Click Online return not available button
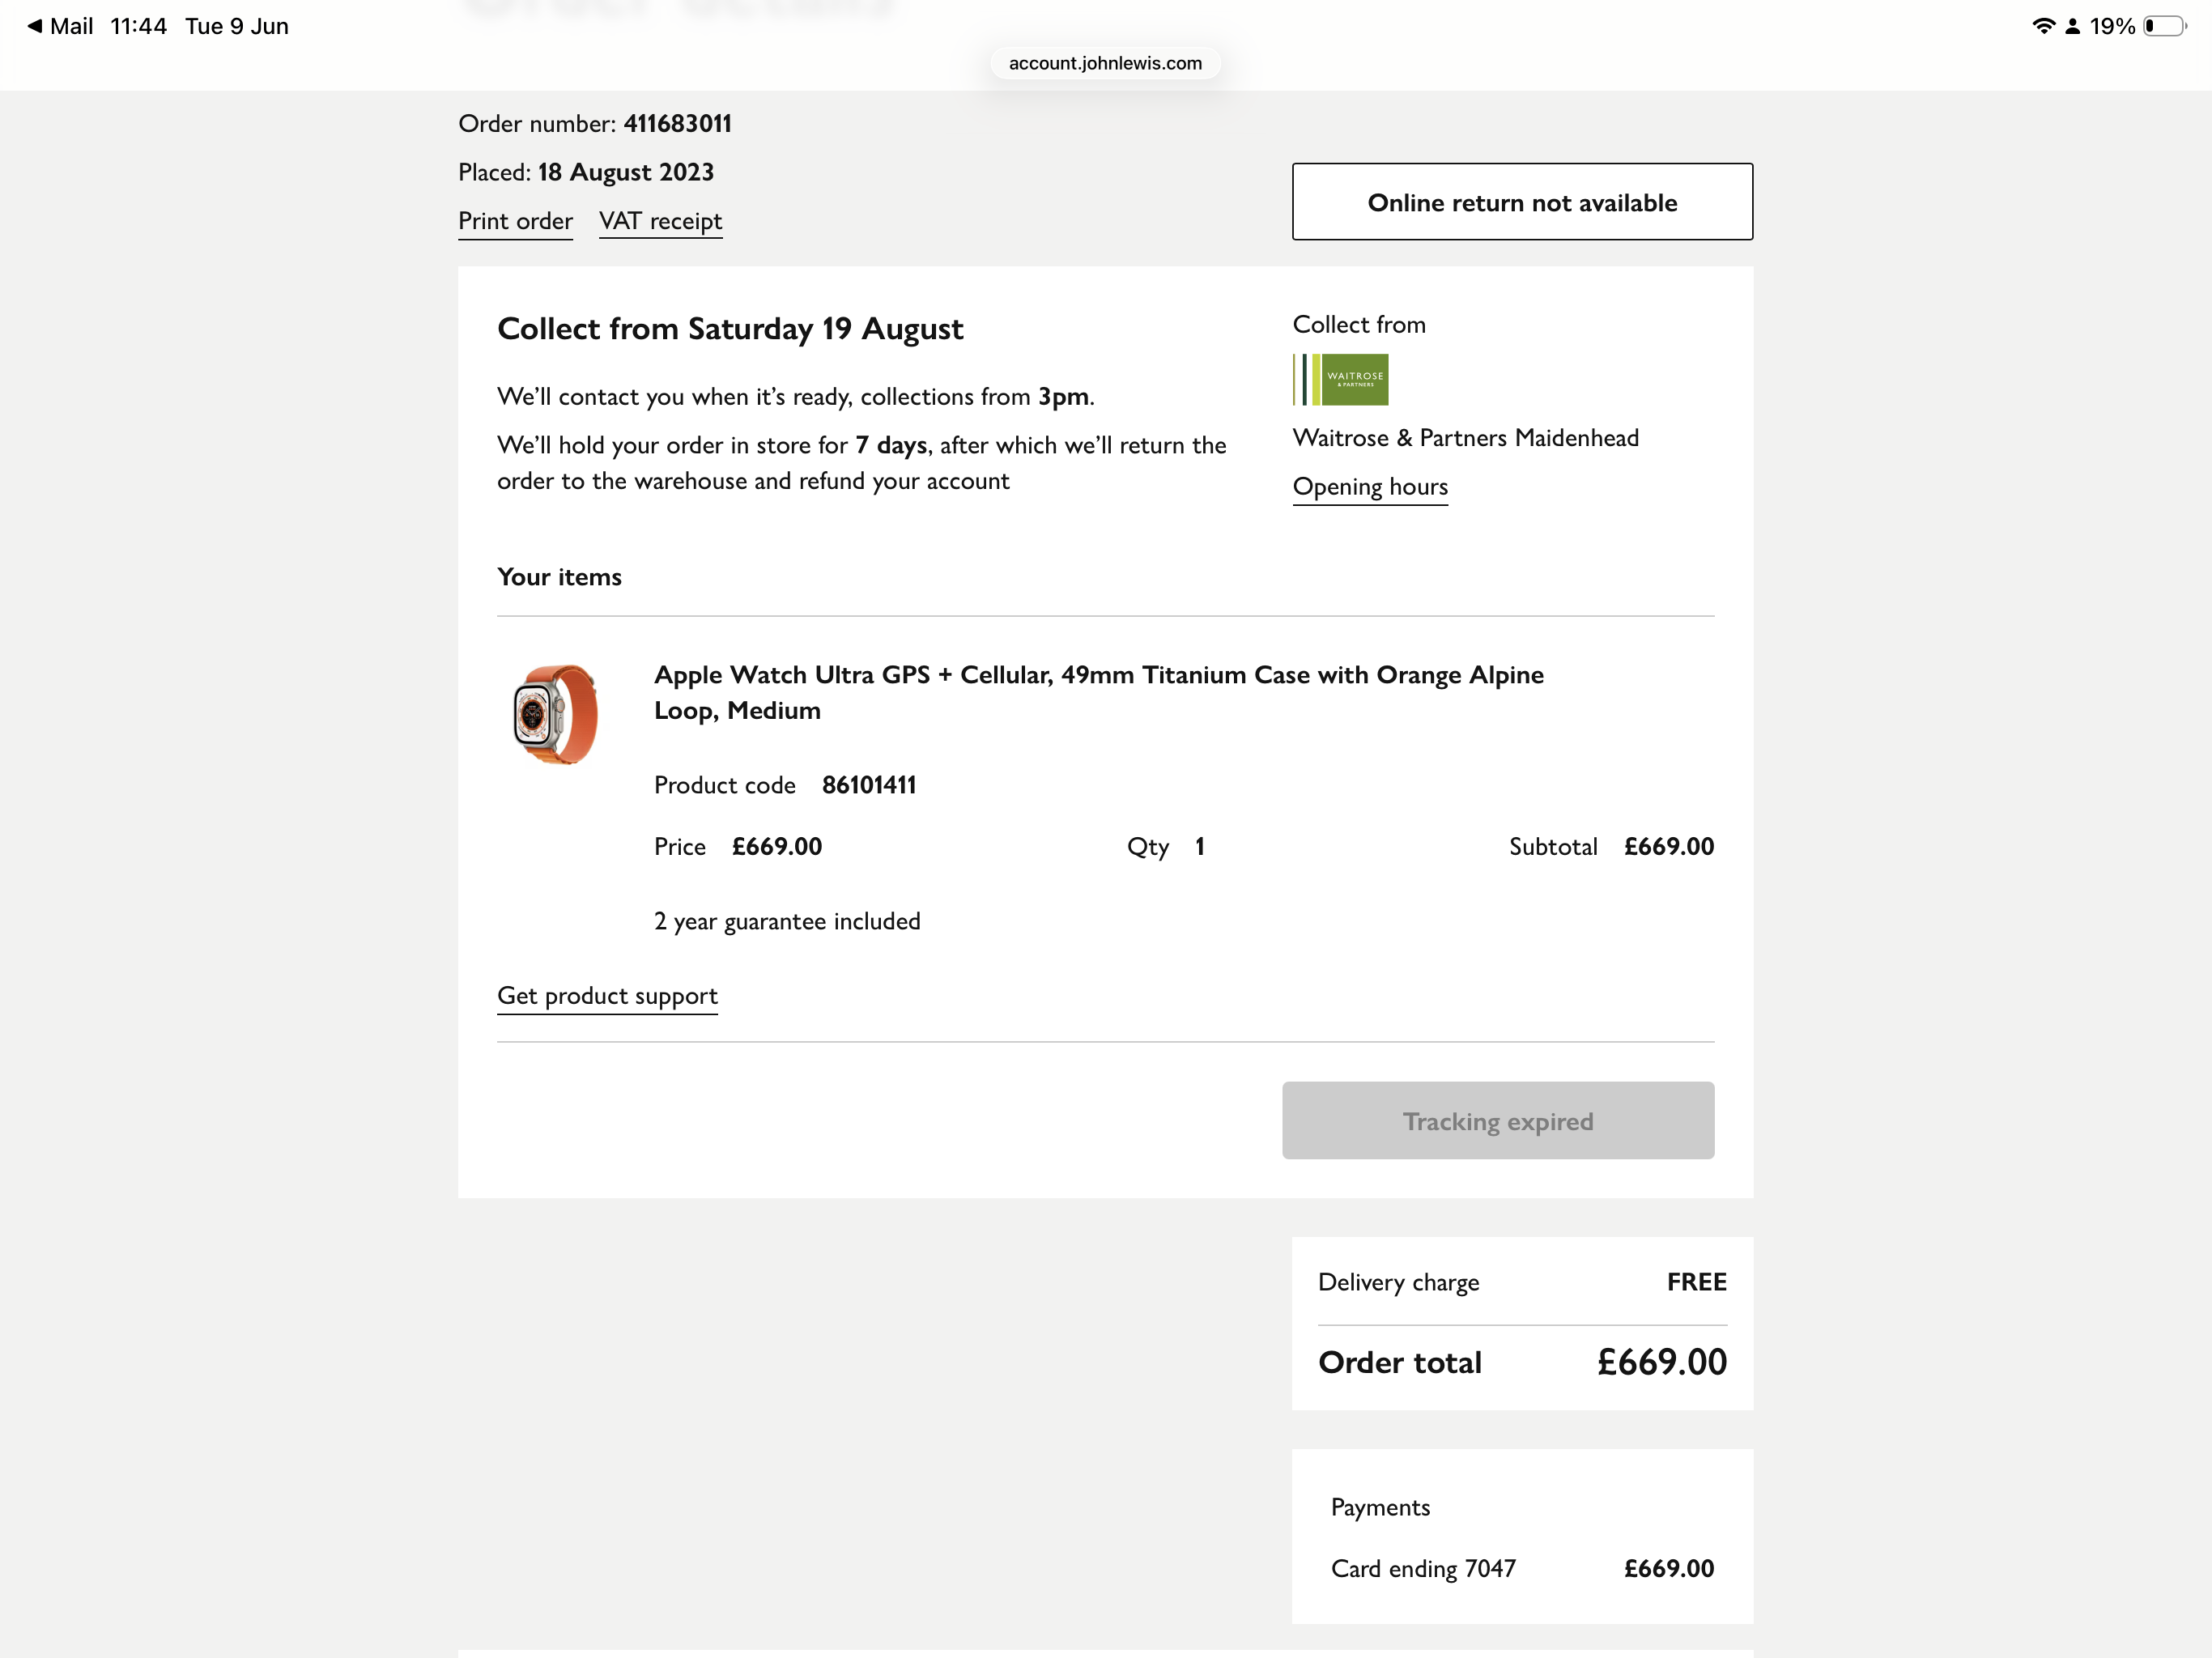 click(x=1522, y=202)
